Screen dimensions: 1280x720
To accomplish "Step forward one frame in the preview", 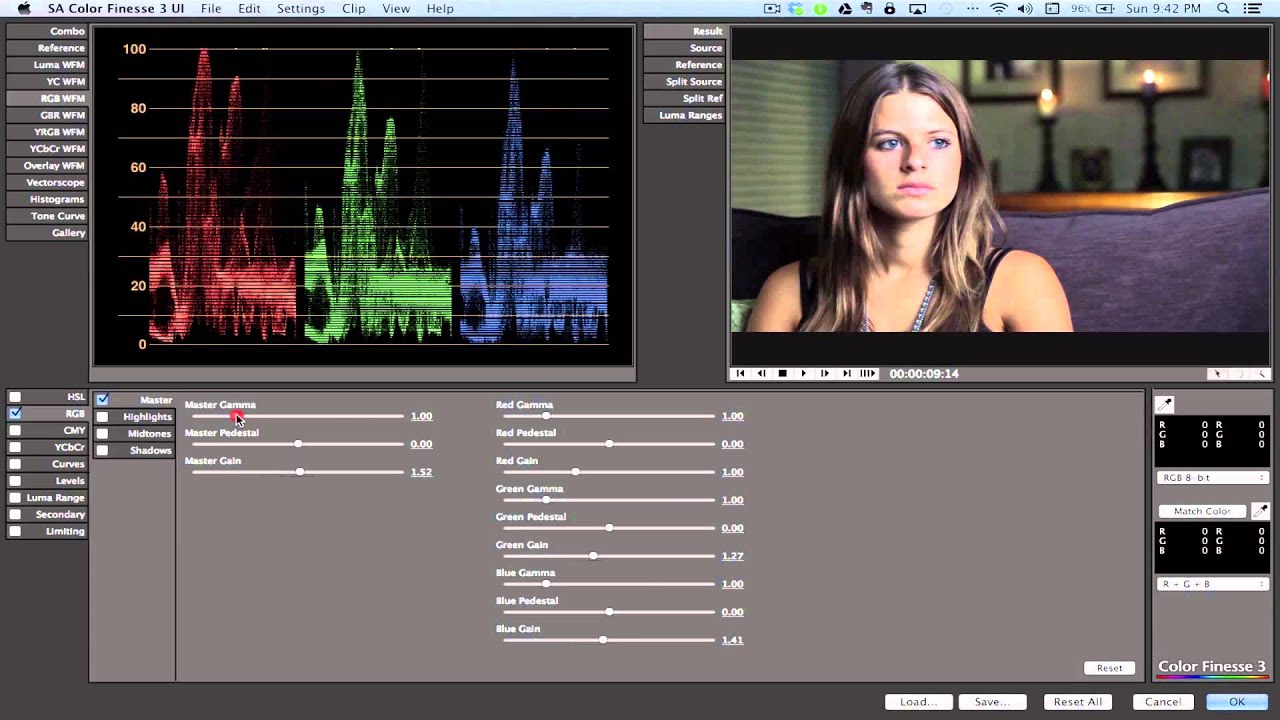I will (x=824, y=373).
